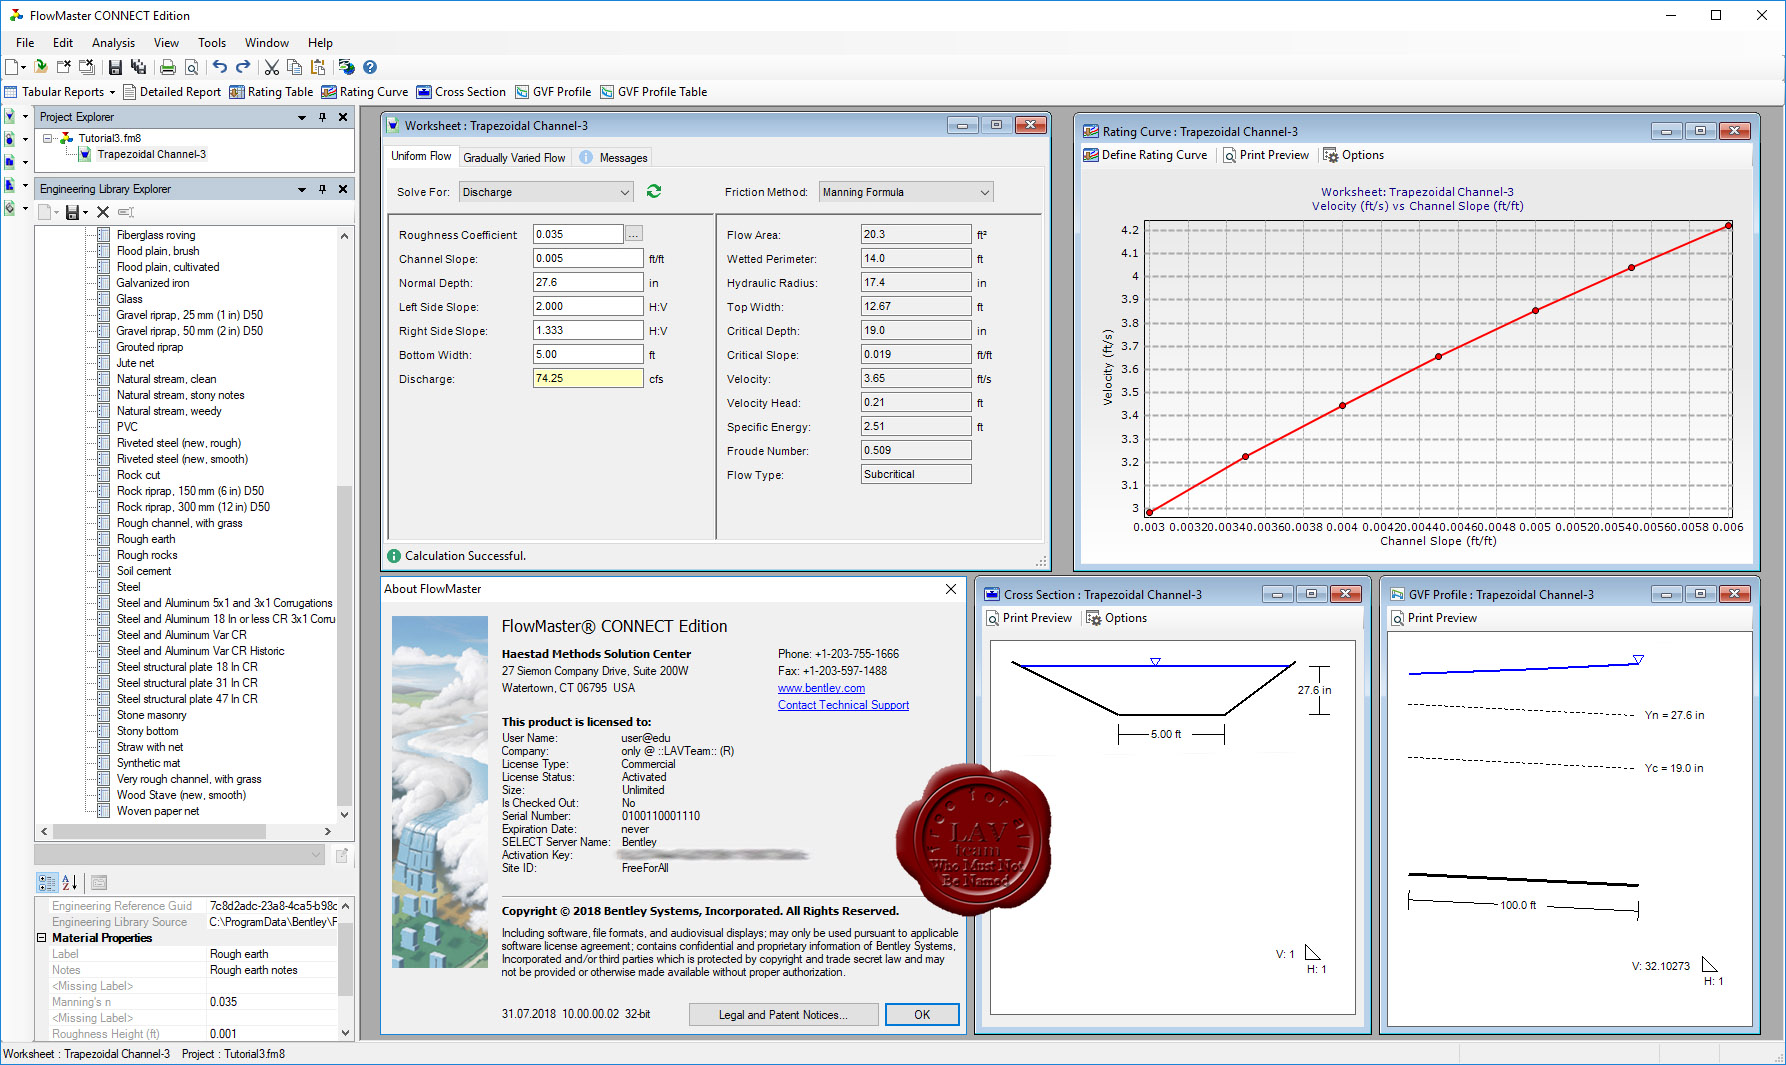Screen dimensions: 1786x1065
Task: Pin the Project Explorer panel
Action: tap(322, 117)
